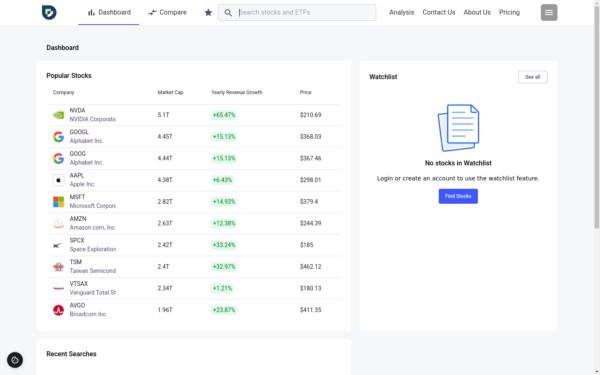Screen dimensions: 600x375
Task: Open the Compare tab
Action: pos(167,12)
